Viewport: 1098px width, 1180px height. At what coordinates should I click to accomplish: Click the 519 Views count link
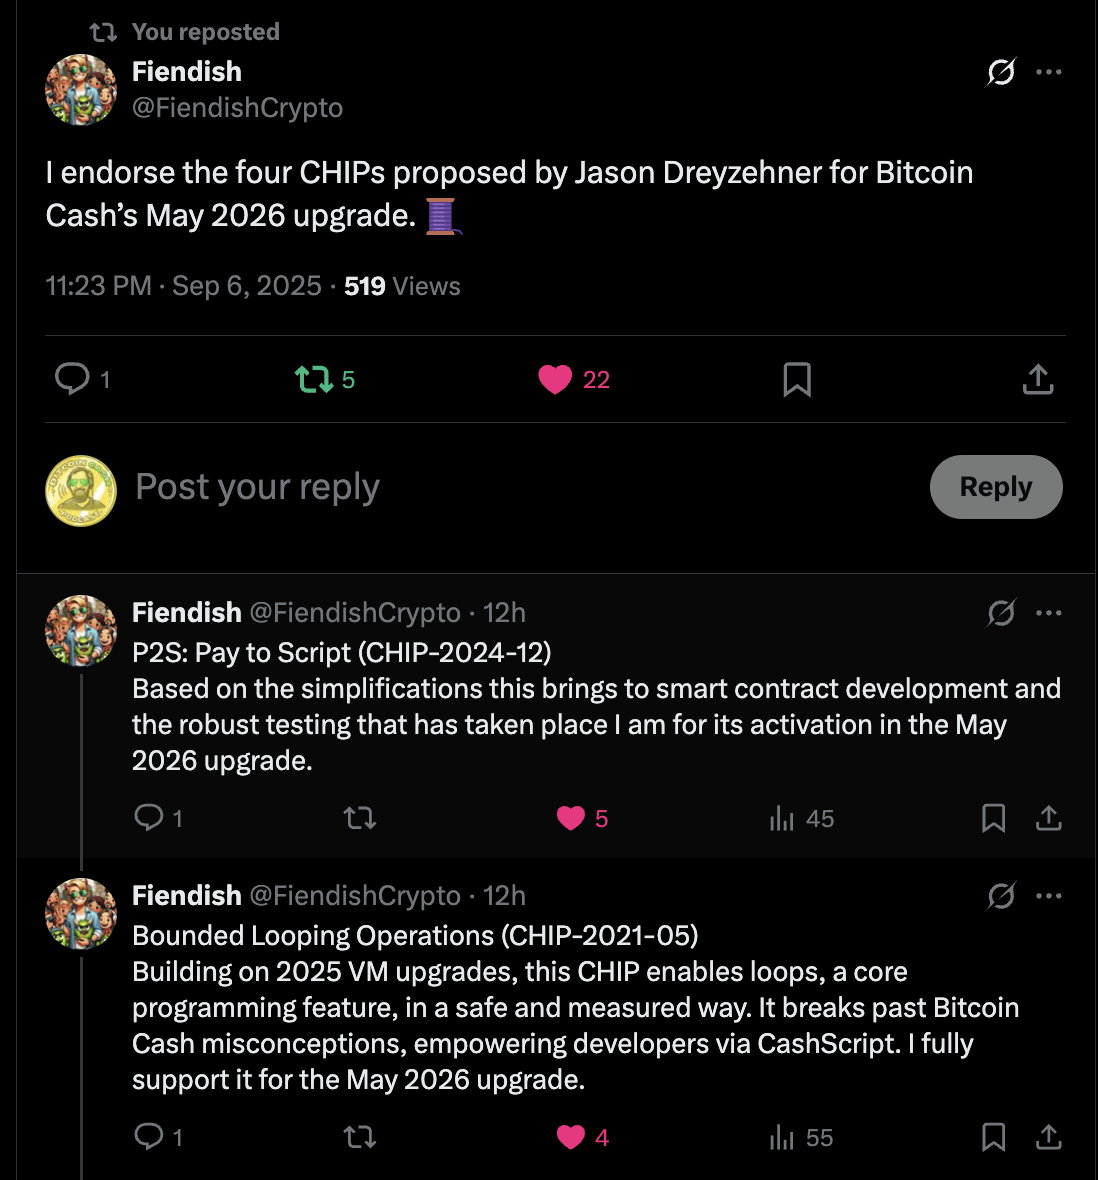pyautogui.click(x=402, y=286)
